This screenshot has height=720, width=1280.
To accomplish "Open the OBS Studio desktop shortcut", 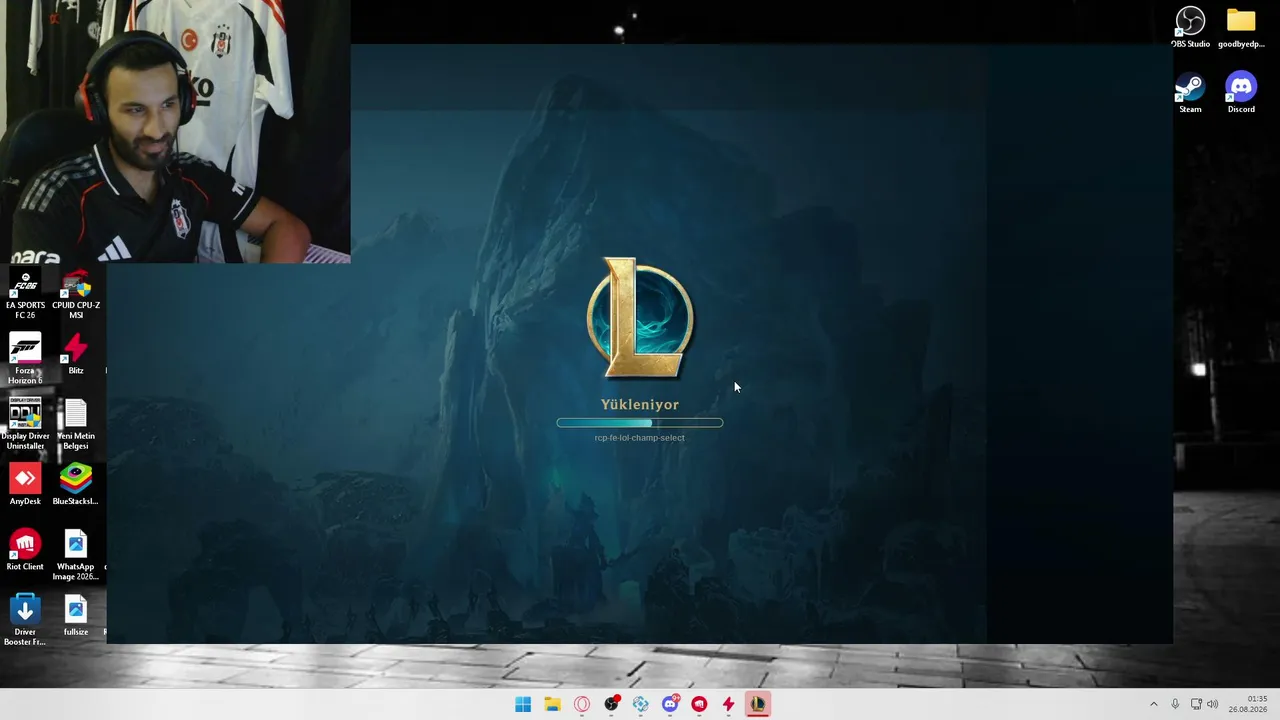I will point(1190,27).
